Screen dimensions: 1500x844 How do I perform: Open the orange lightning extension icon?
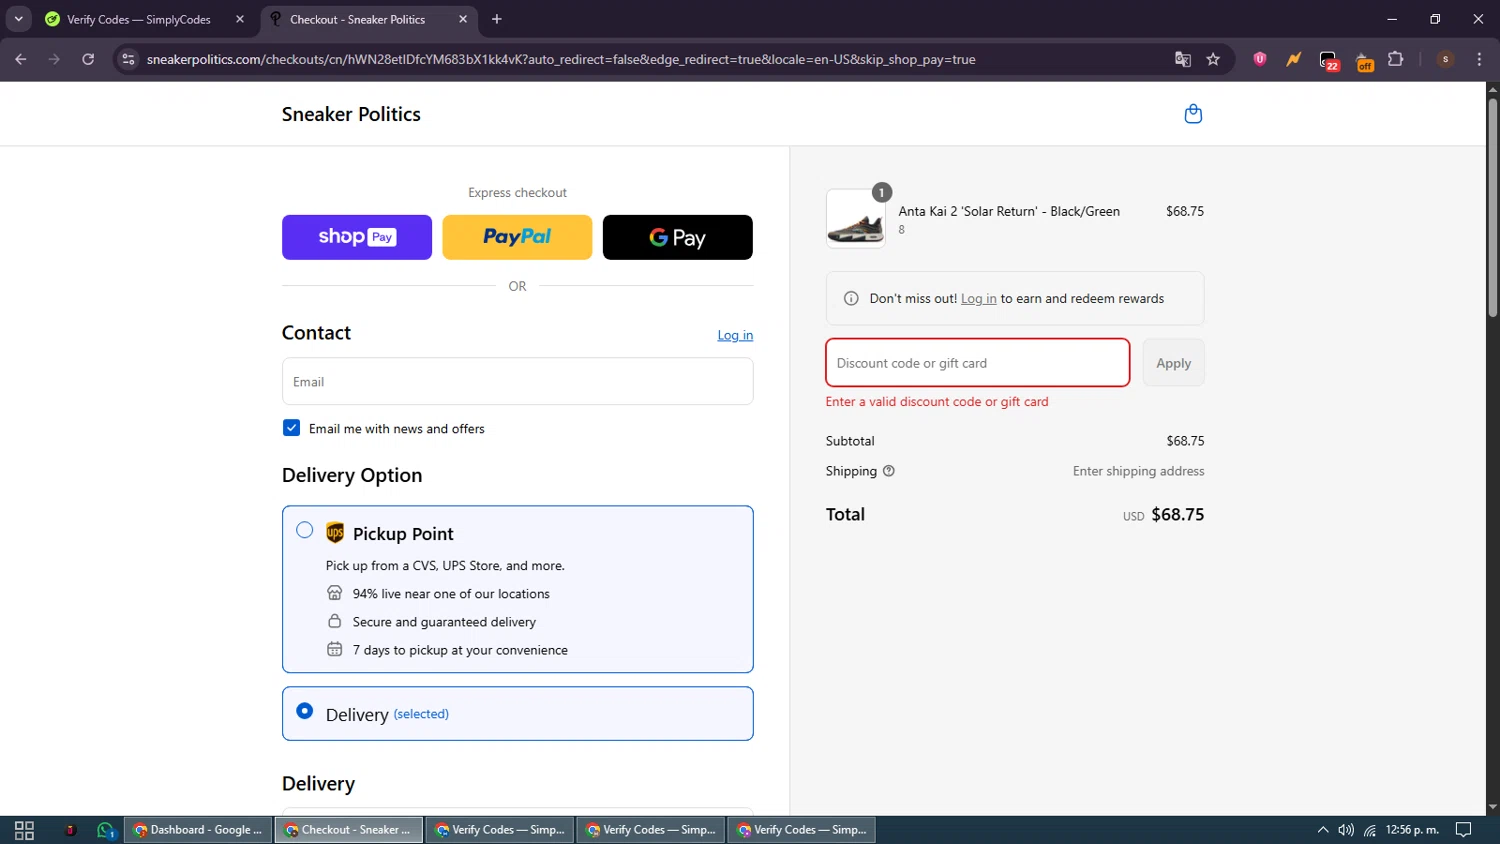pyautogui.click(x=1294, y=59)
